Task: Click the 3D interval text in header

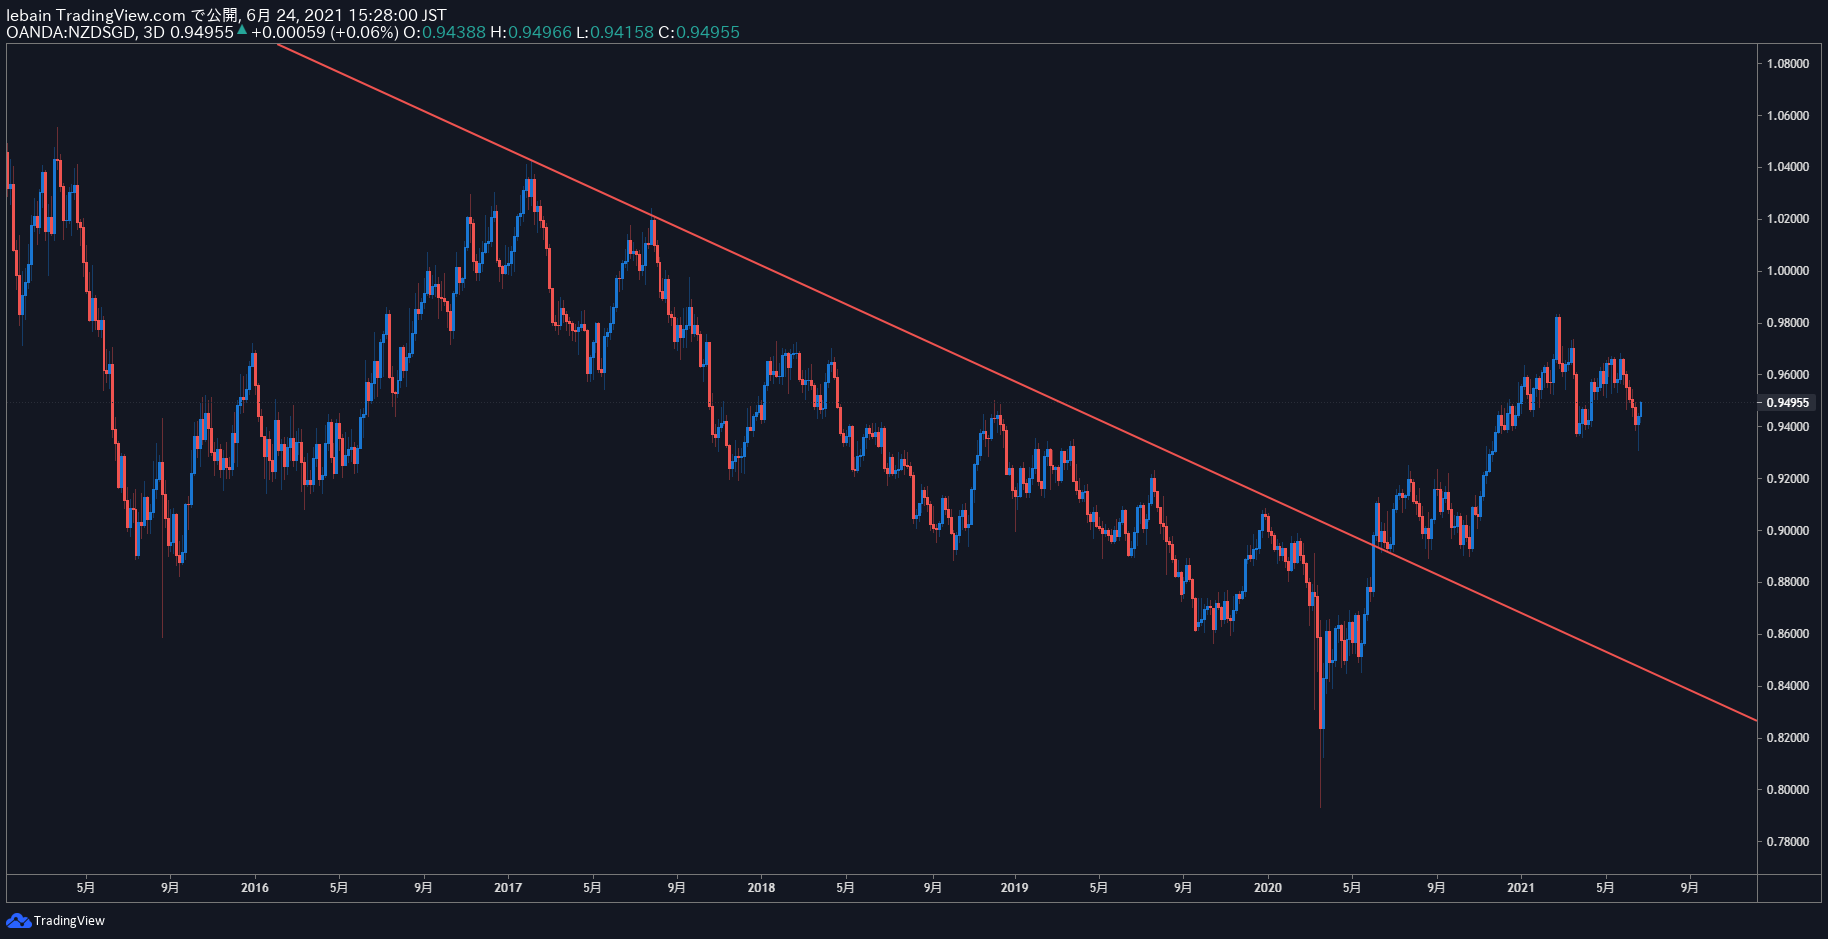Action: (x=154, y=32)
